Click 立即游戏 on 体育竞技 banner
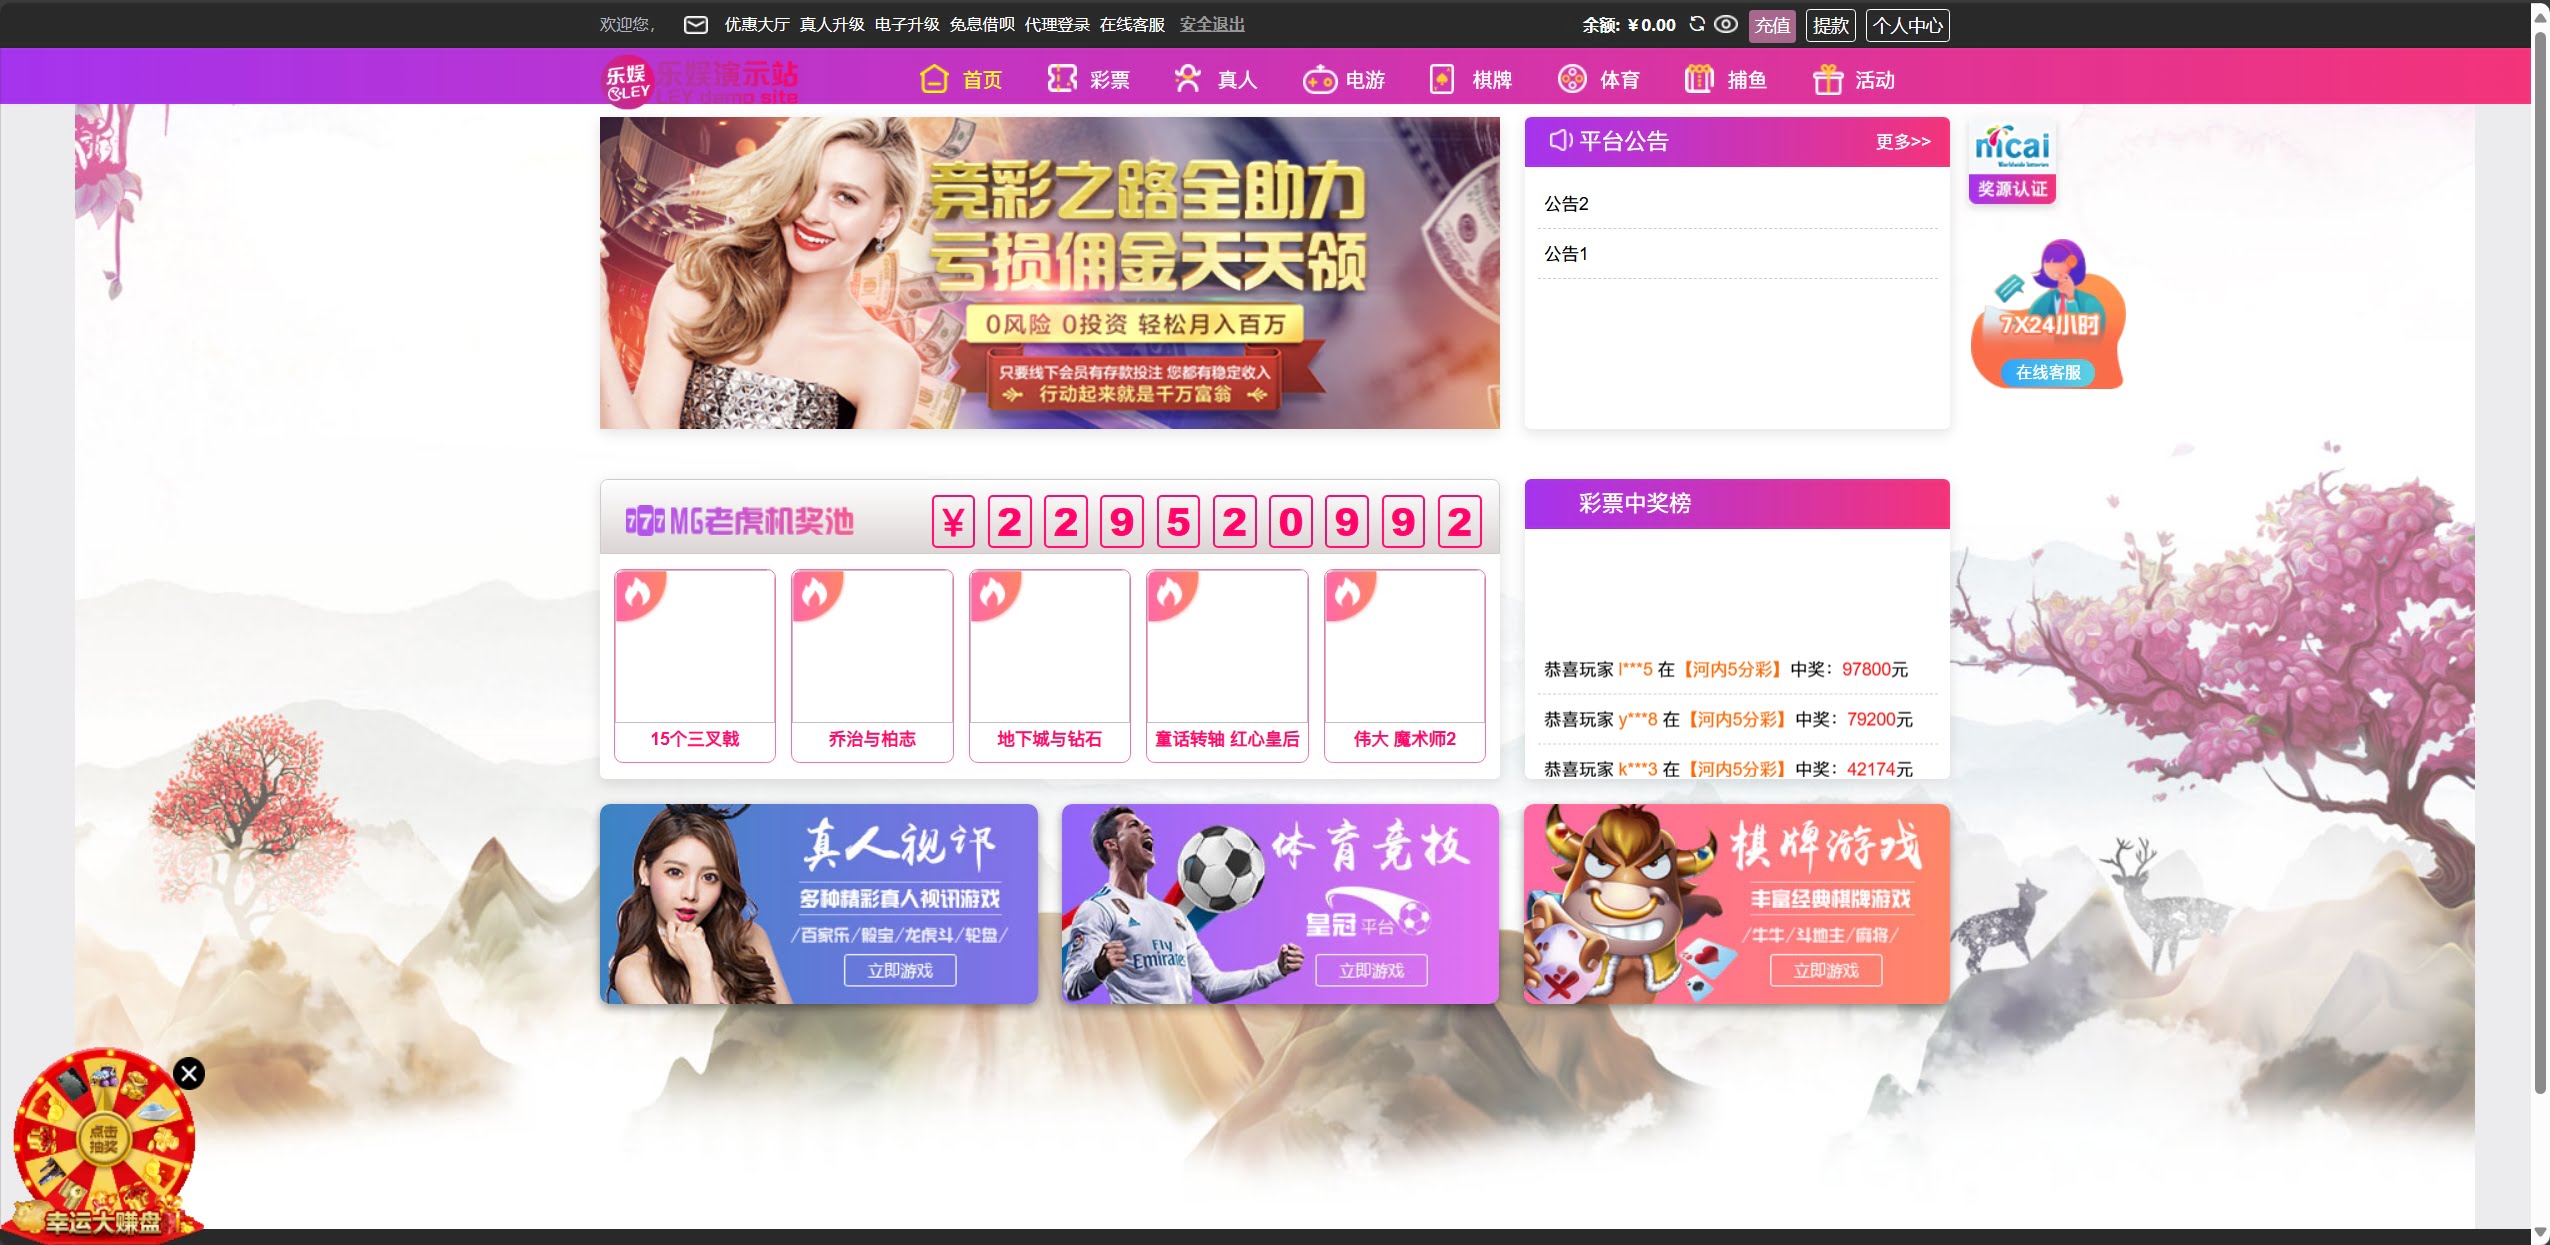 [1371, 970]
